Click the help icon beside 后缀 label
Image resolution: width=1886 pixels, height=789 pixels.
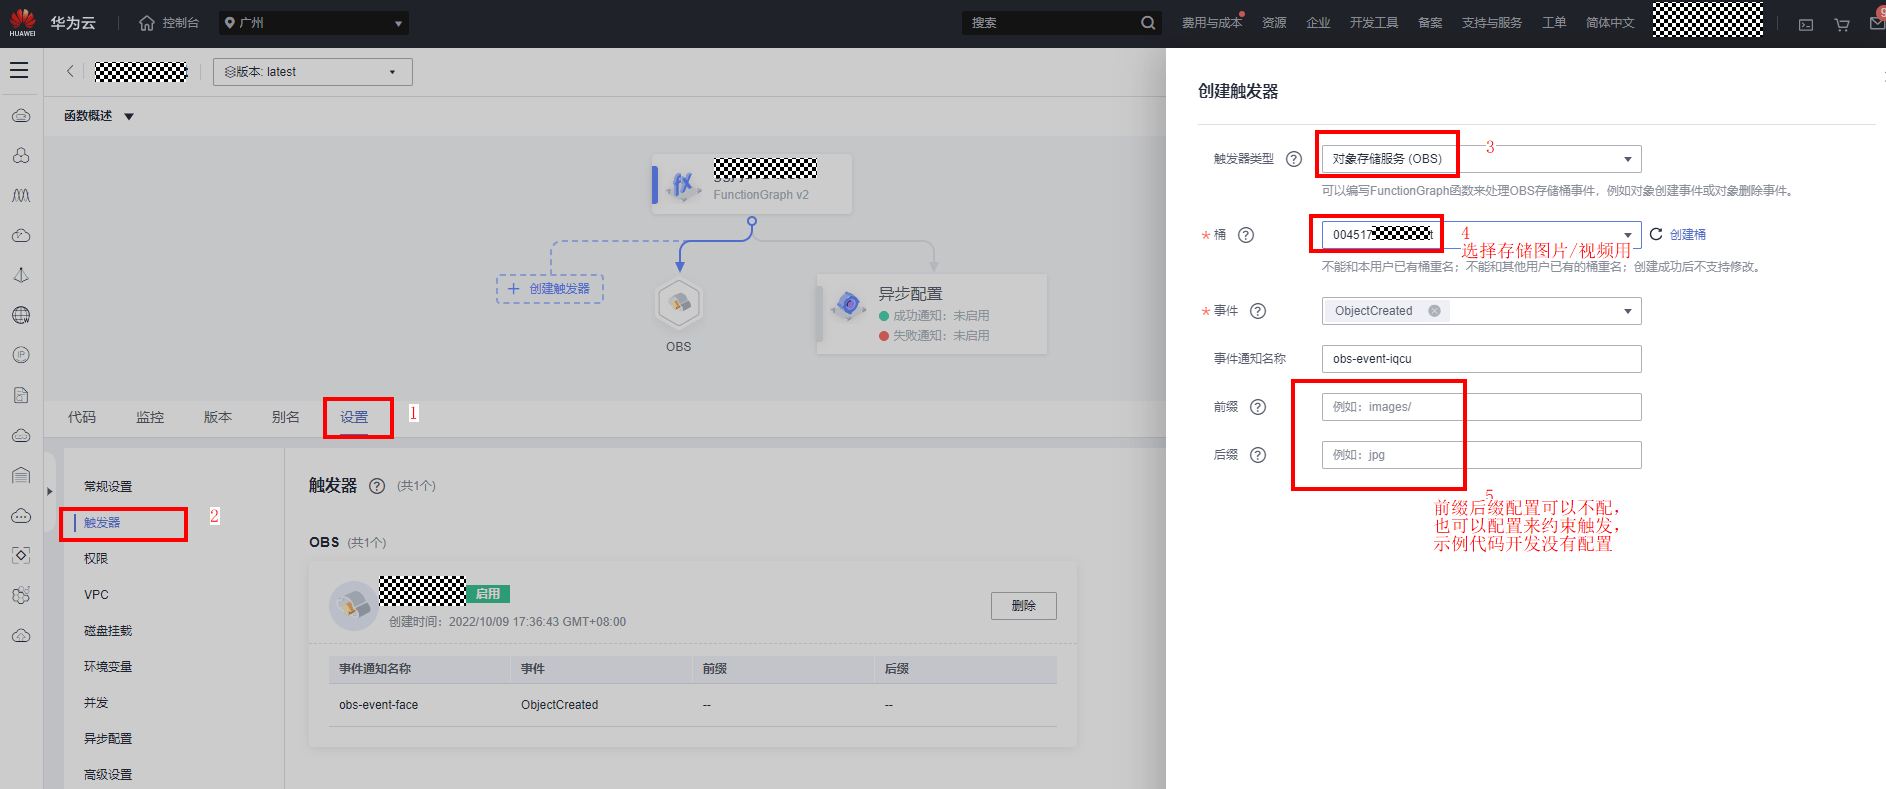coord(1258,455)
